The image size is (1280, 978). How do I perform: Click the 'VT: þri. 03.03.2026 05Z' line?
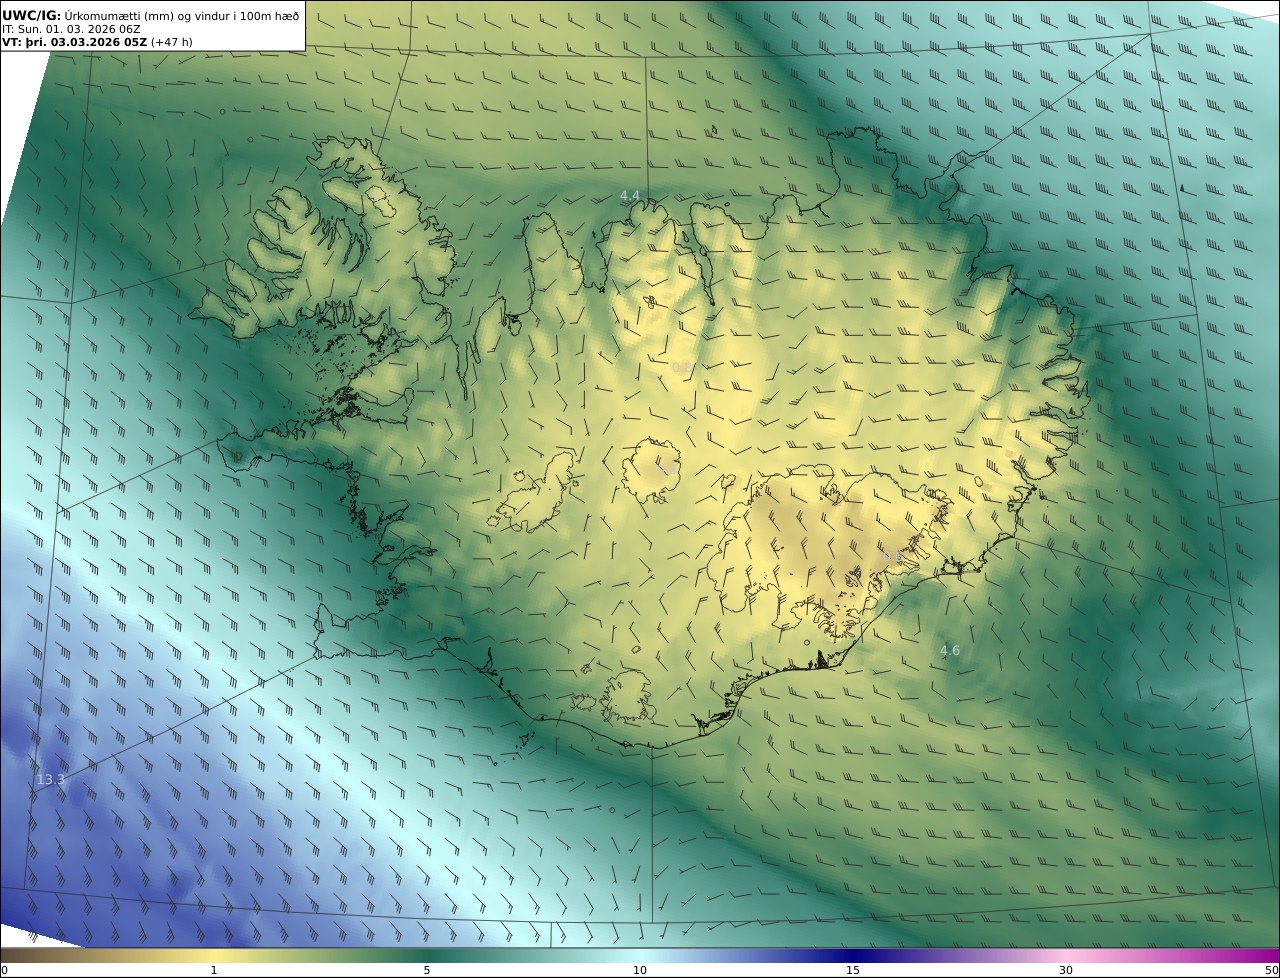(75, 42)
